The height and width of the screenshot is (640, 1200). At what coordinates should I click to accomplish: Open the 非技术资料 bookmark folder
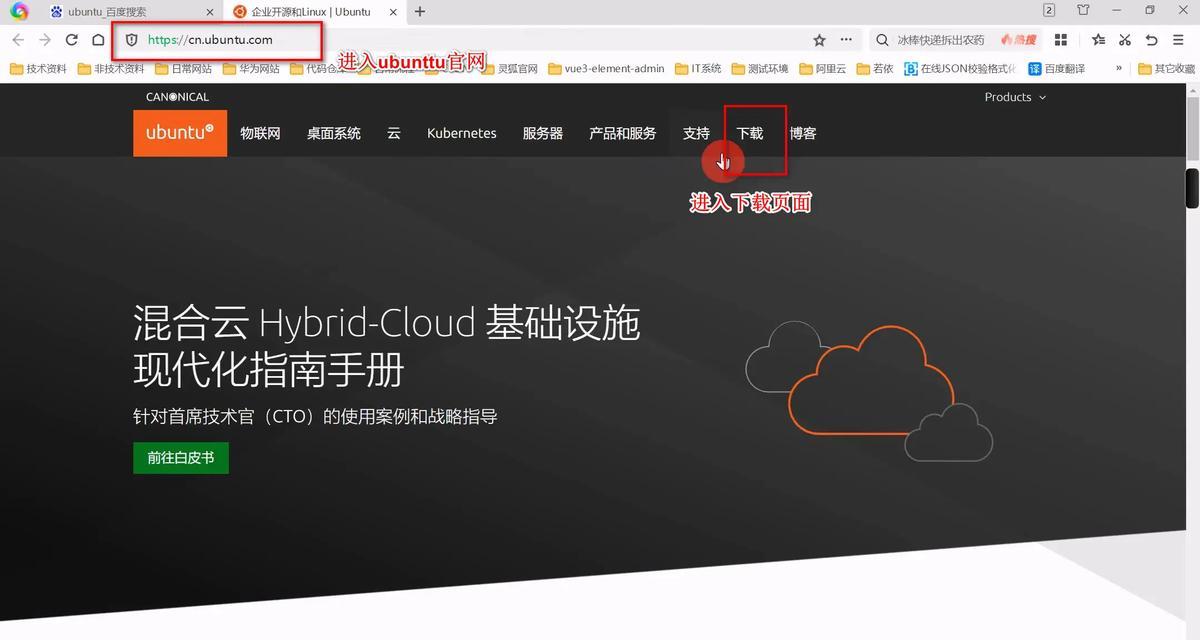(x=110, y=69)
